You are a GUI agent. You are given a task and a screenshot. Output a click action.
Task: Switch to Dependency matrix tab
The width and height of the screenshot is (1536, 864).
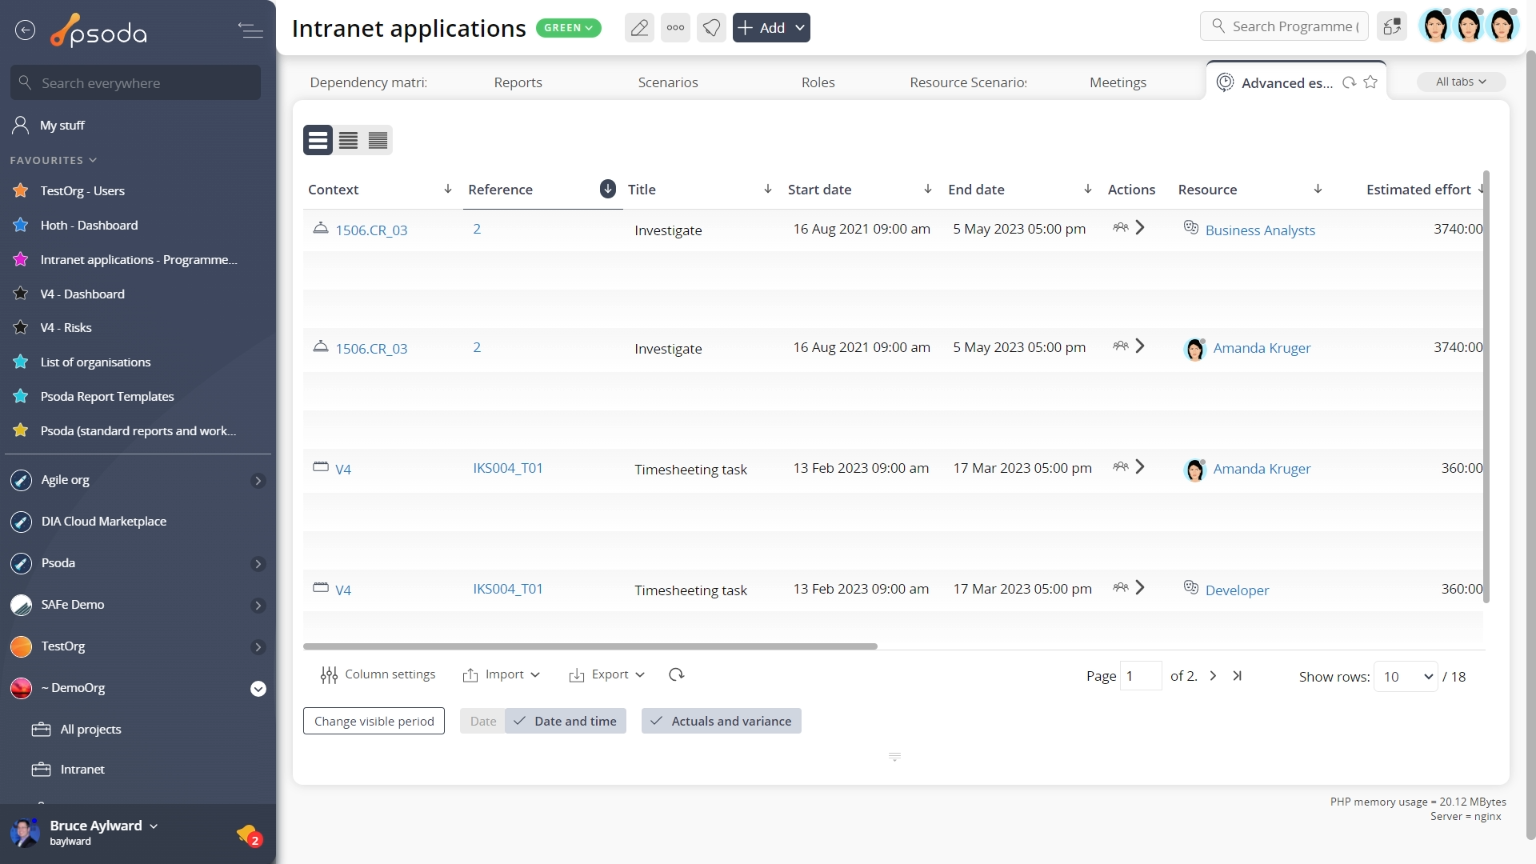(368, 83)
